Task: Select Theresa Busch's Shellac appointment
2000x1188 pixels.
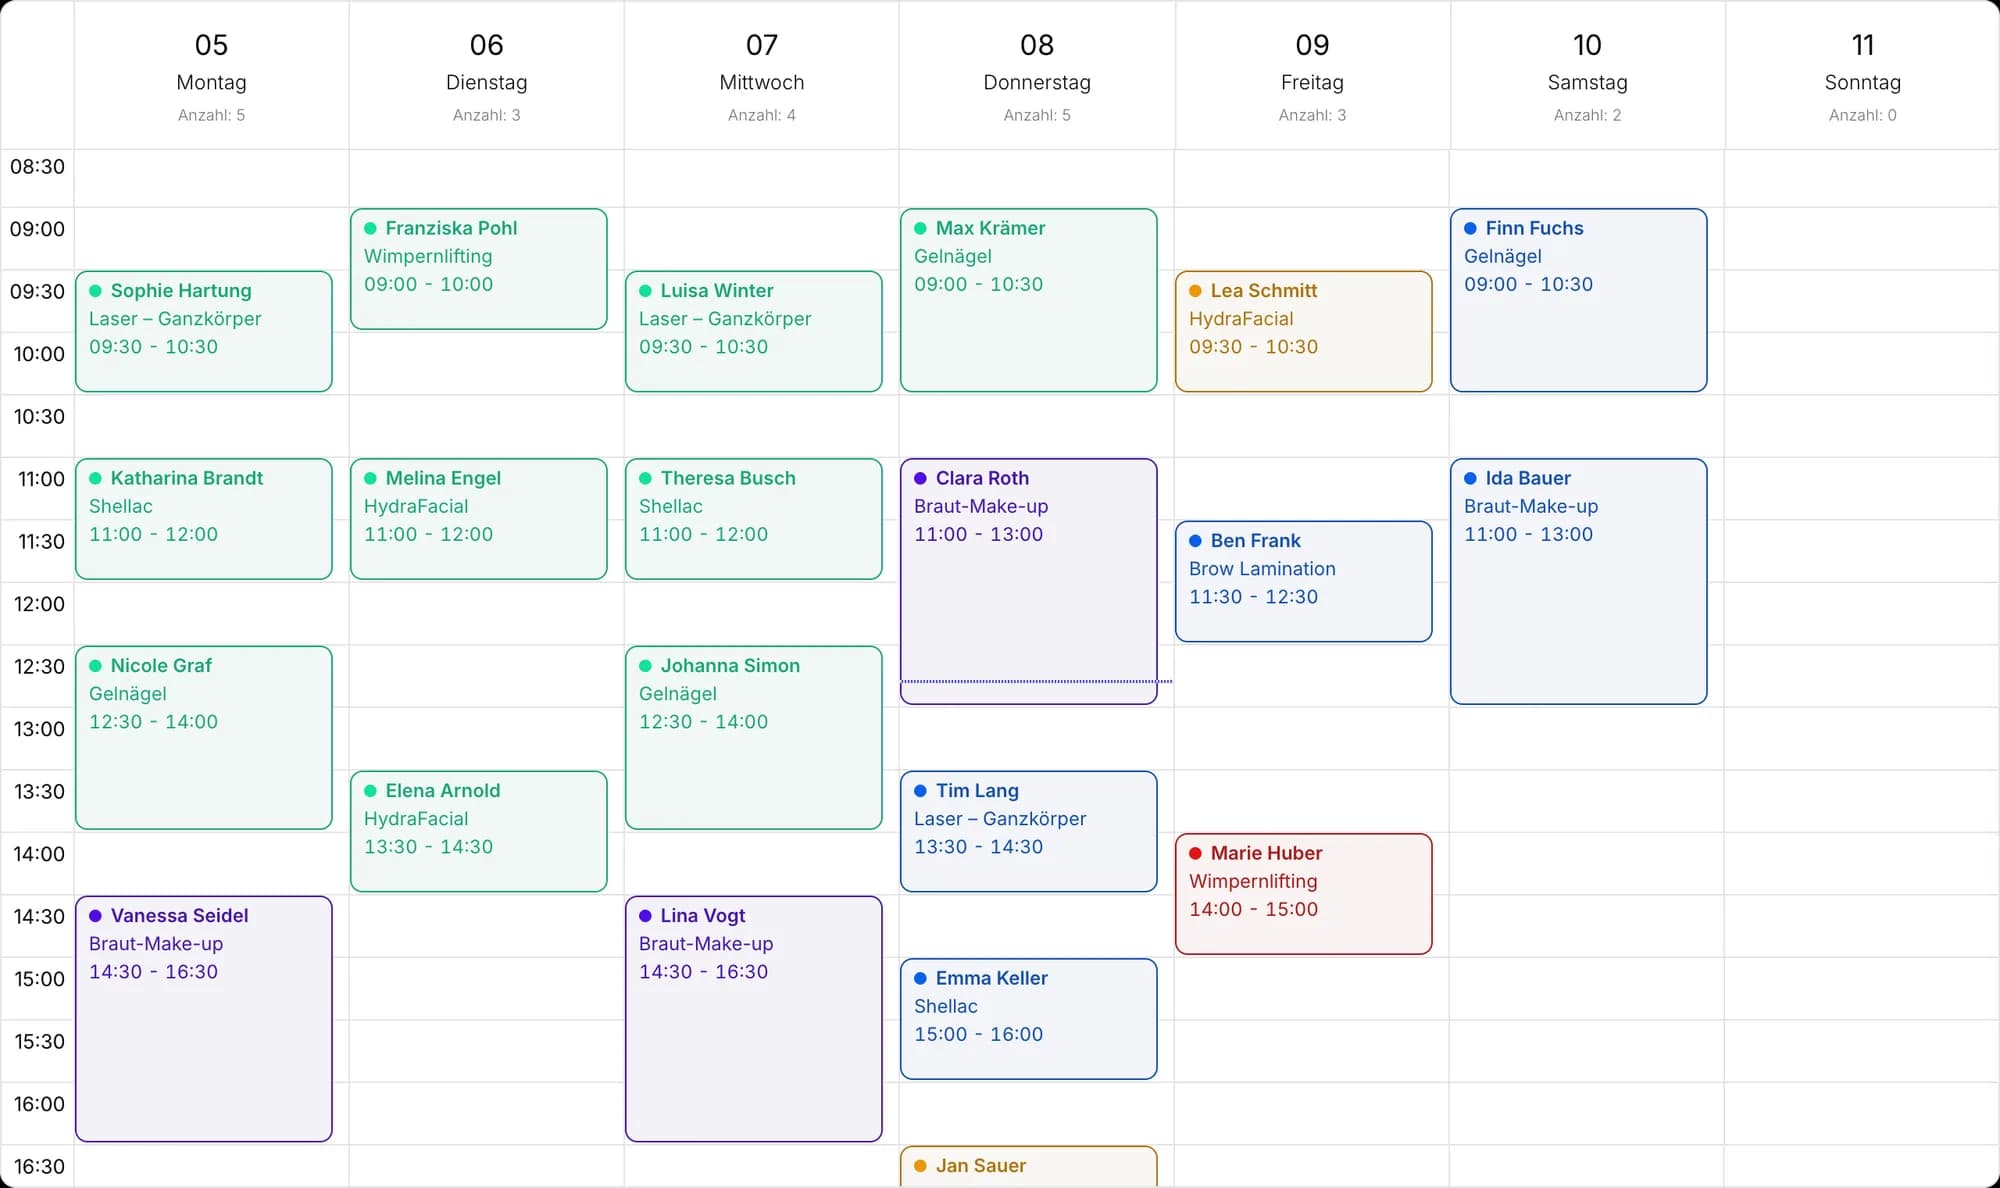Action: point(754,519)
